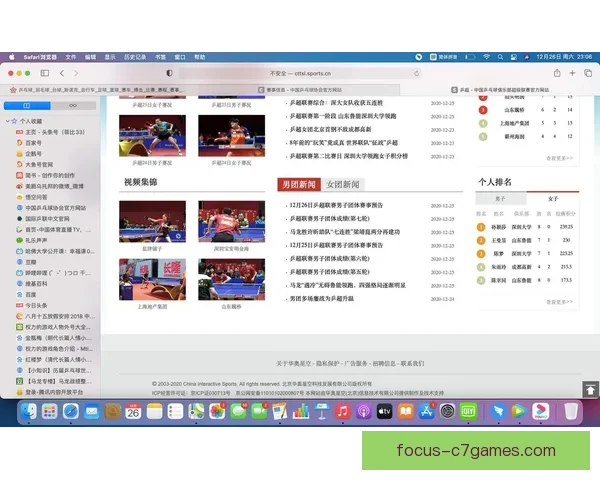
Task: Open FaceTime from the Dock
Action: [x=259, y=411]
